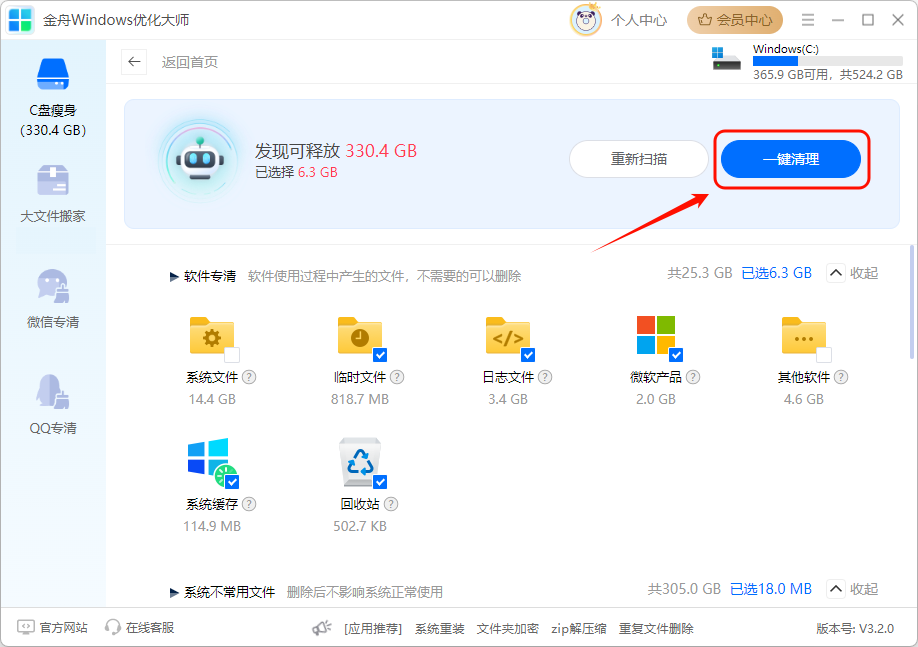The height and width of the screenshot is (647, 918).
Task: Click the vertical scrollbar thumb
Action: (911, 302)
